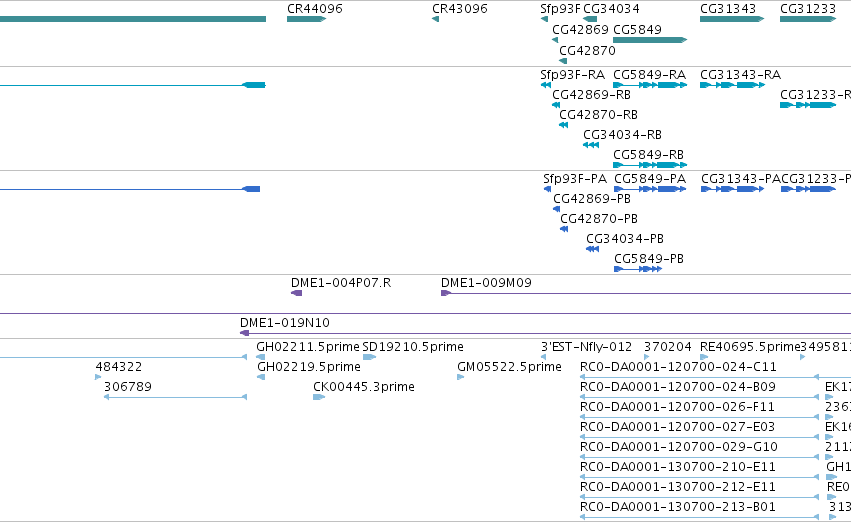The width and height of the screenshot is (851, 522).
Task: Click the CG5849 gene label
Action: click(637, 29)
